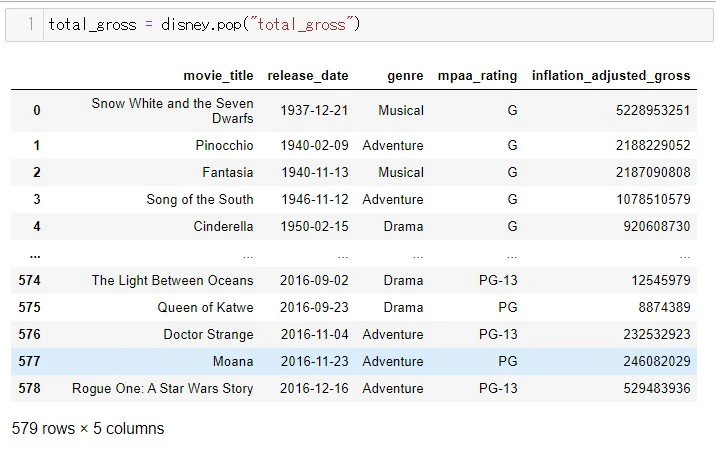Select the Song of the South cell
Screen dimensions: 716x450
pos(200,199)
